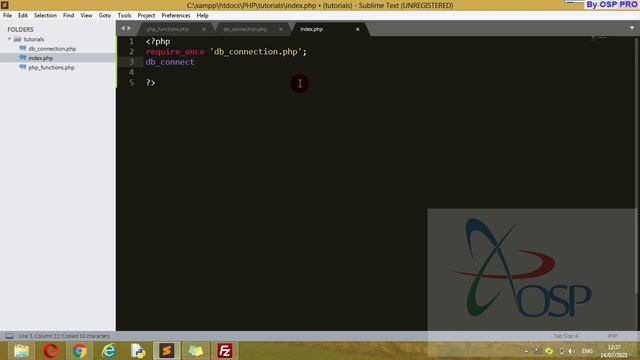Screen dimensions: 640x360
Task: Click the '?>' closing tag
Action: [x=151, y=82]
